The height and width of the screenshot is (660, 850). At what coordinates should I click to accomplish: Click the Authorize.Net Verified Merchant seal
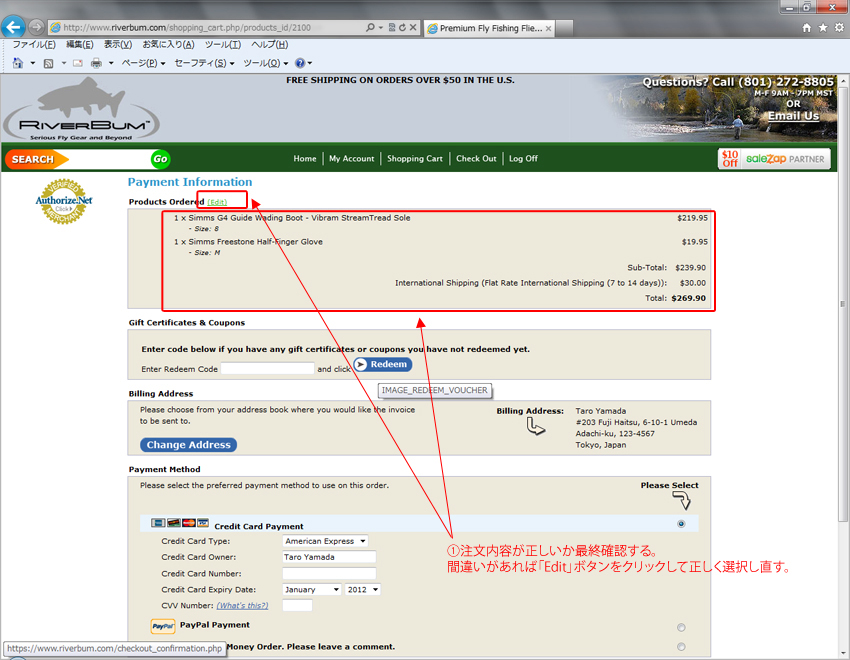(64, 201)
